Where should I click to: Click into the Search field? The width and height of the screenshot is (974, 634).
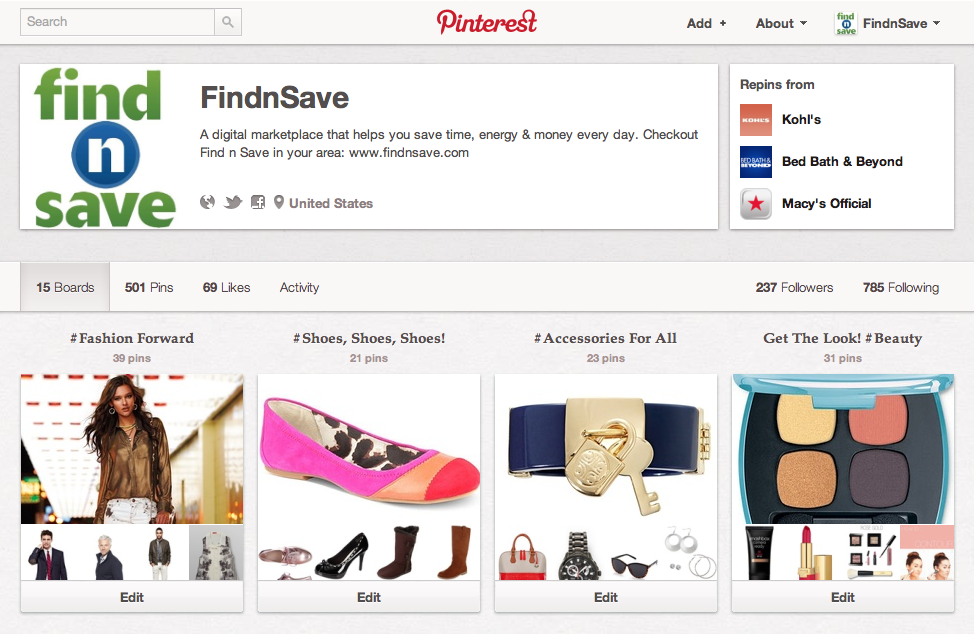(117, 22)
